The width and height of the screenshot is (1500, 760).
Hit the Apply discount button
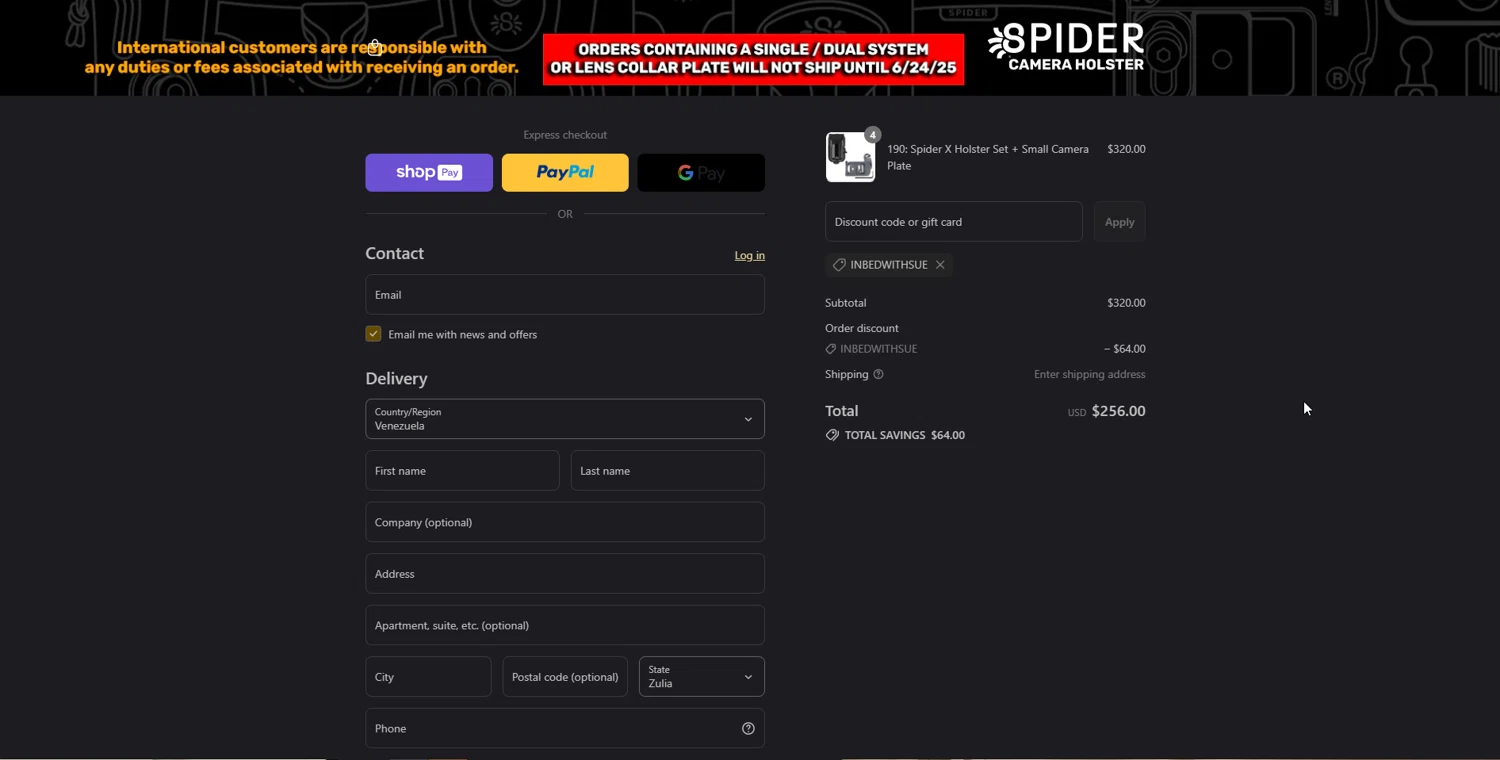1119,222
